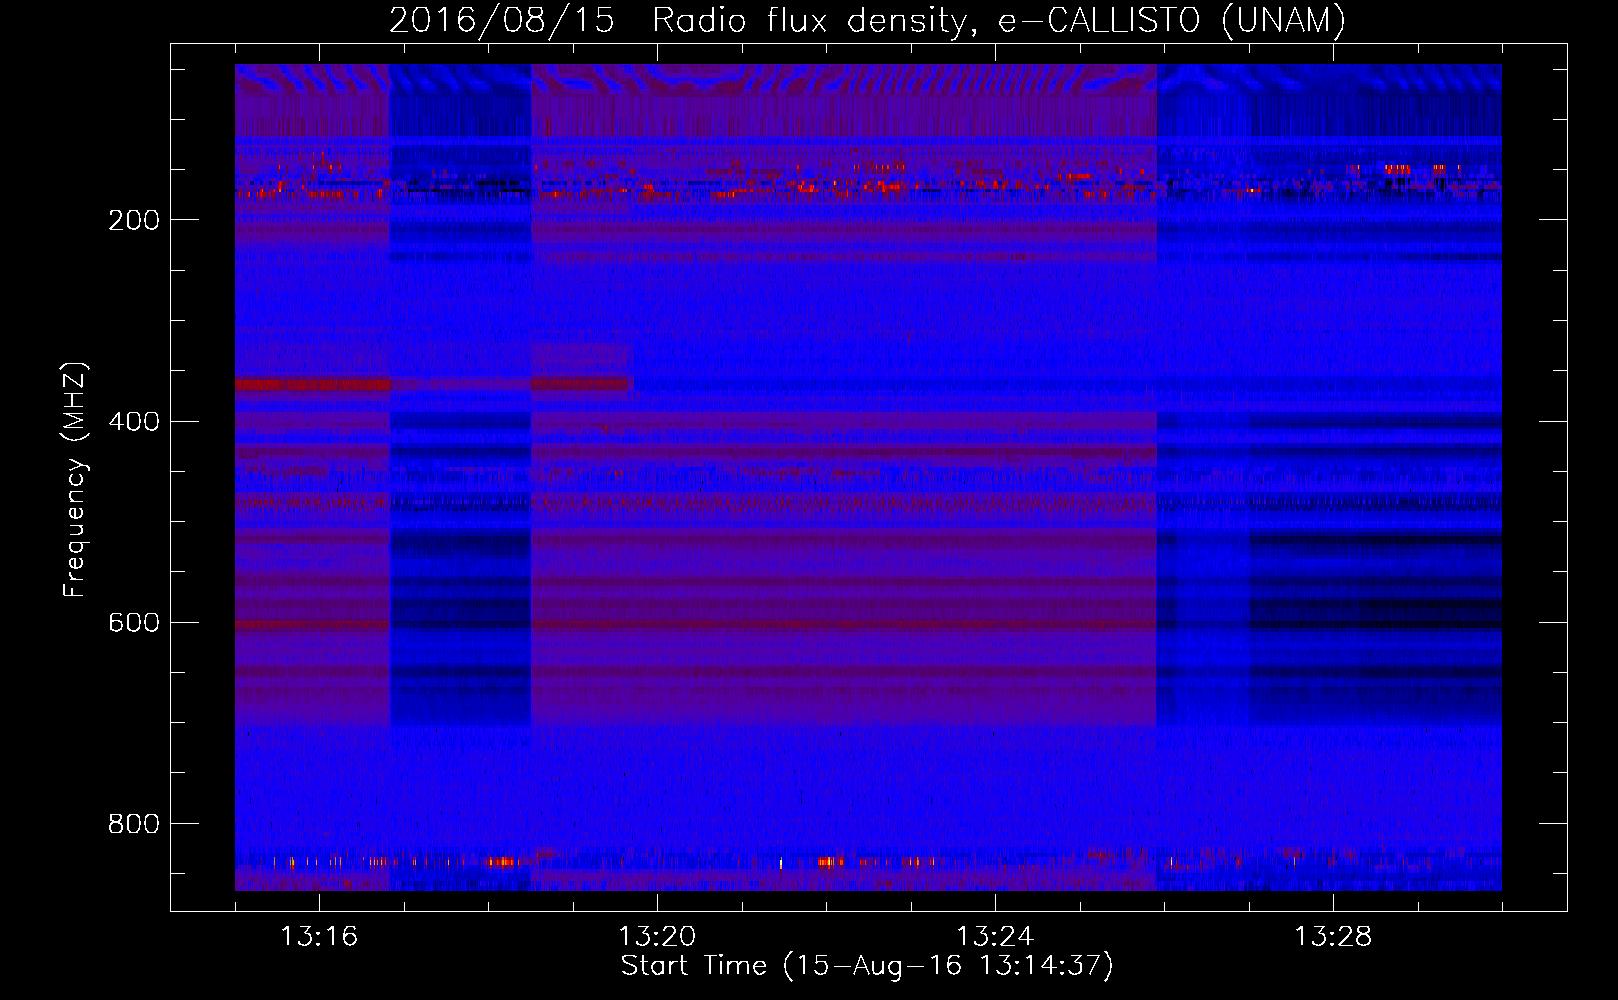
Task: Click the "Frequency (MHZ)" axis label
Action: click(x=75, y=479)
